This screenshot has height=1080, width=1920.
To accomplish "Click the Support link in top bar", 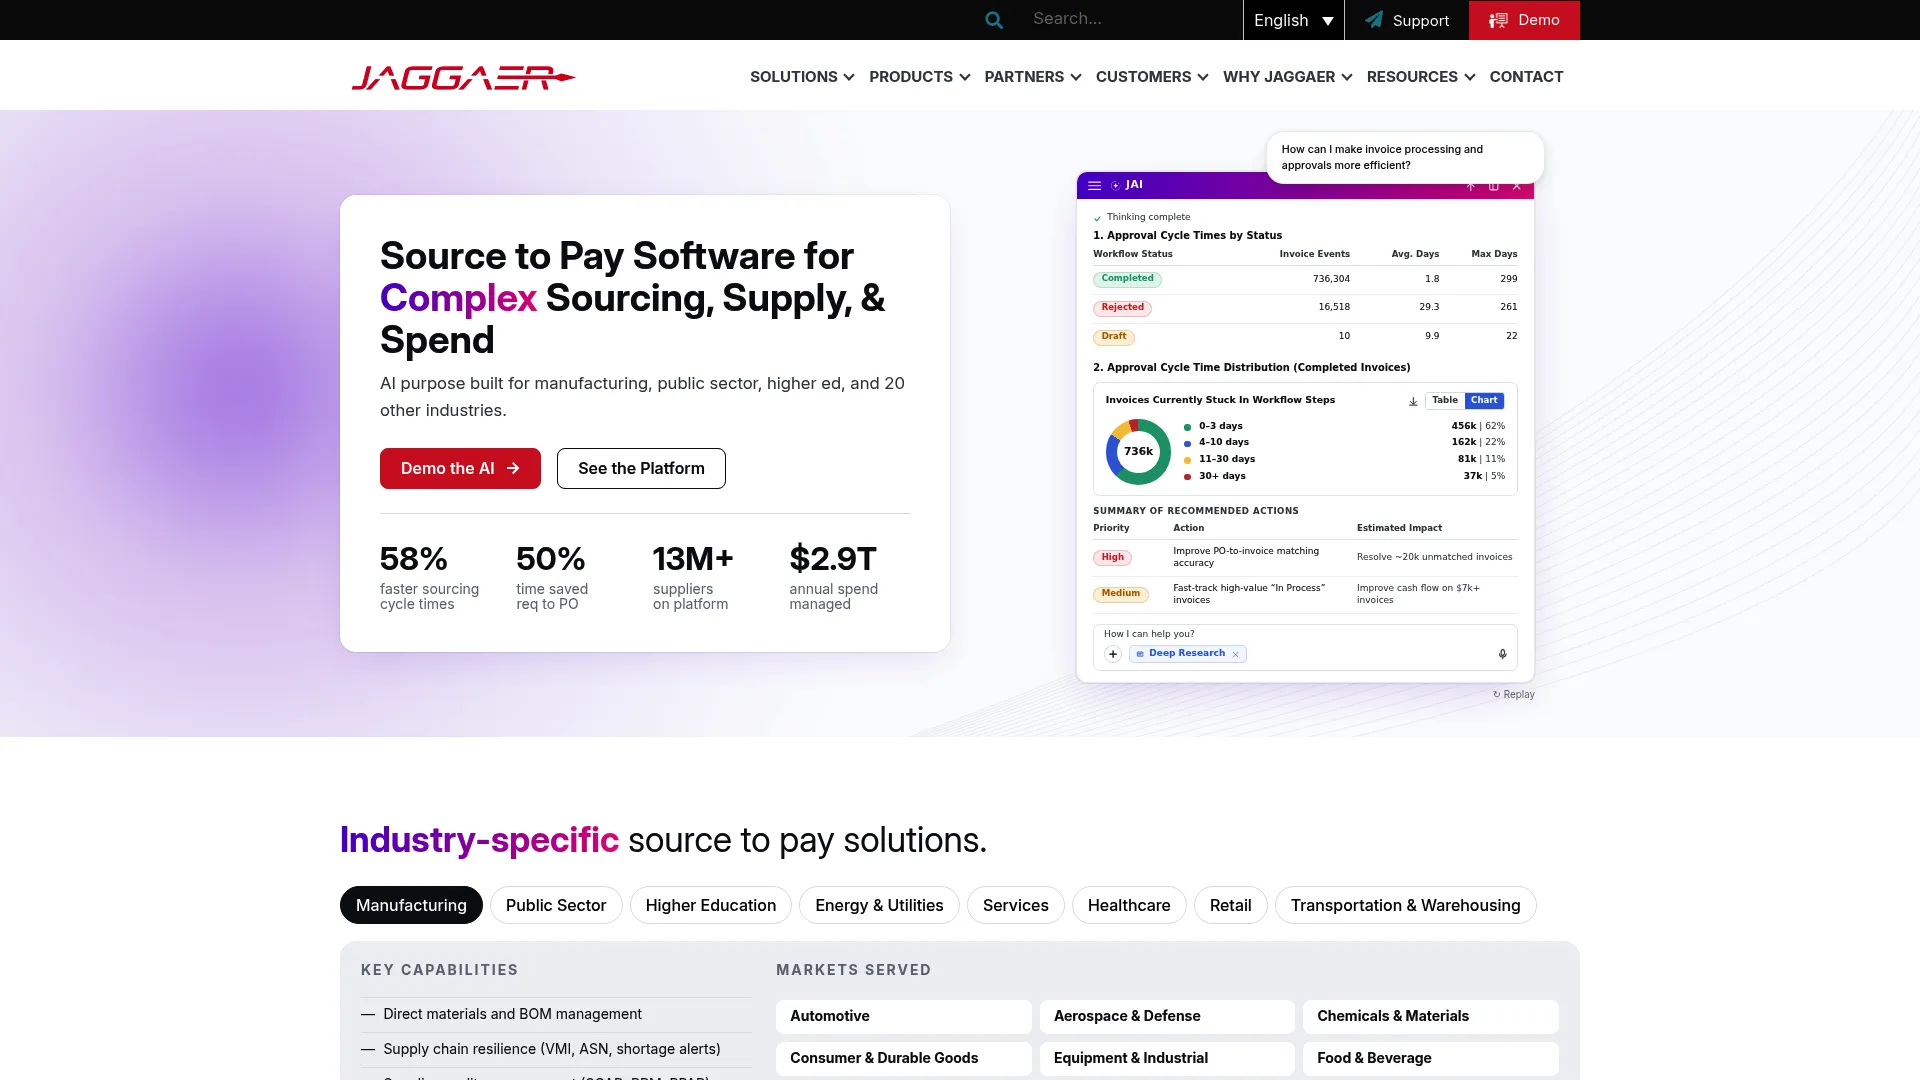I will point(1407,20).
